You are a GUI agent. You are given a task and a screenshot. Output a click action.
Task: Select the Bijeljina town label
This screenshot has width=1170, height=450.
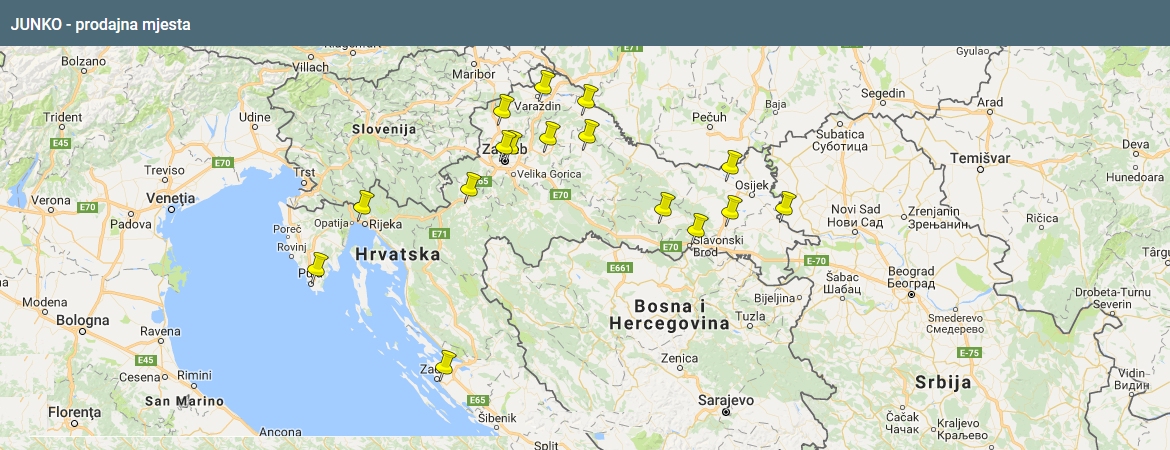coord(775,298)
